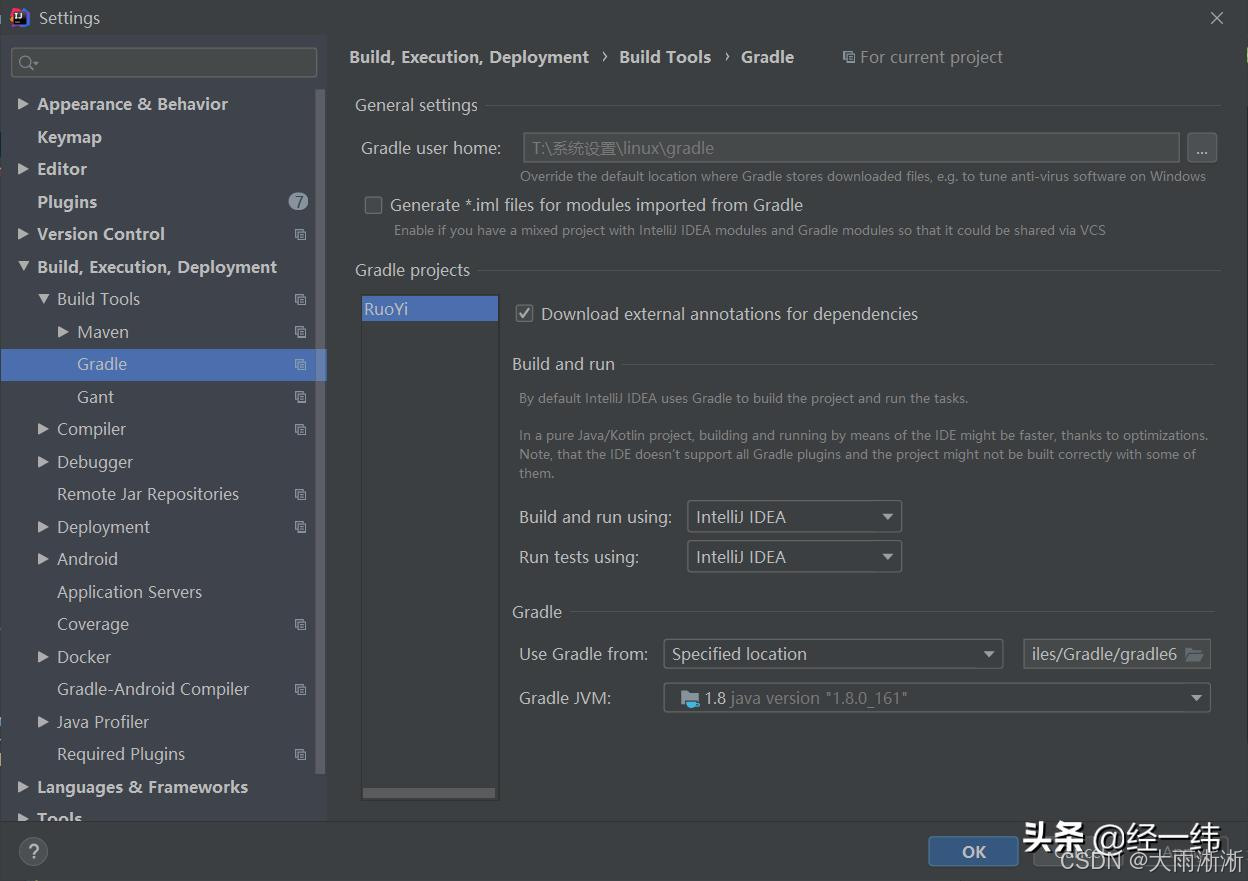Open Gradle JVM dropdown
The height and width of the screenshot is (881, 1248).
[x=937, y=698]
